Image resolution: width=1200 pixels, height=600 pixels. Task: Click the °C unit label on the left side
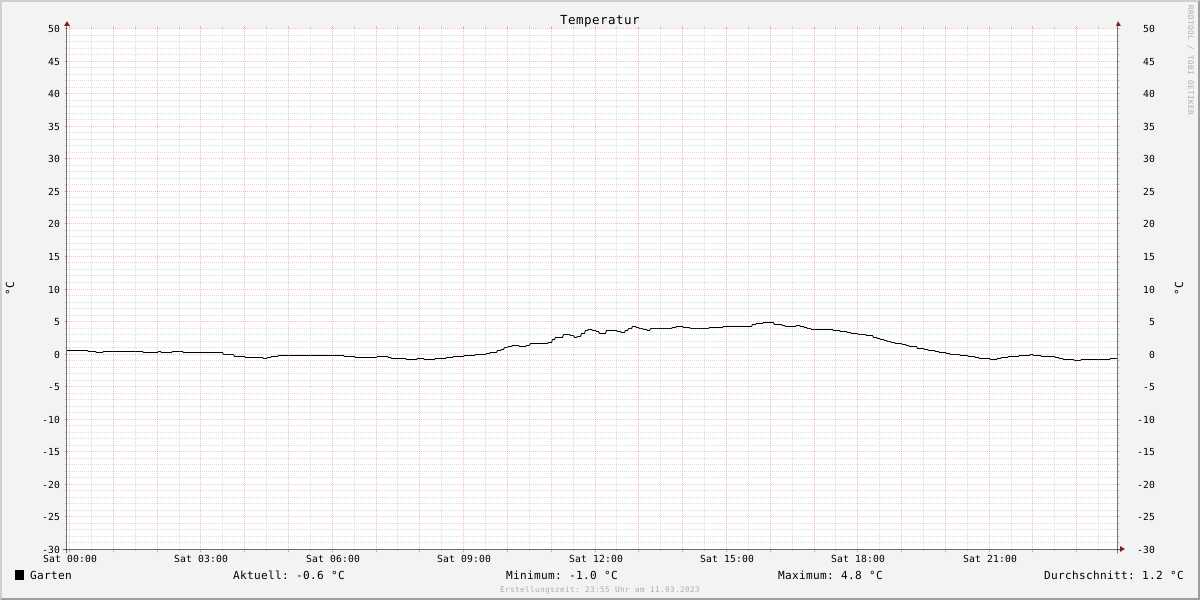pos(10,288)
